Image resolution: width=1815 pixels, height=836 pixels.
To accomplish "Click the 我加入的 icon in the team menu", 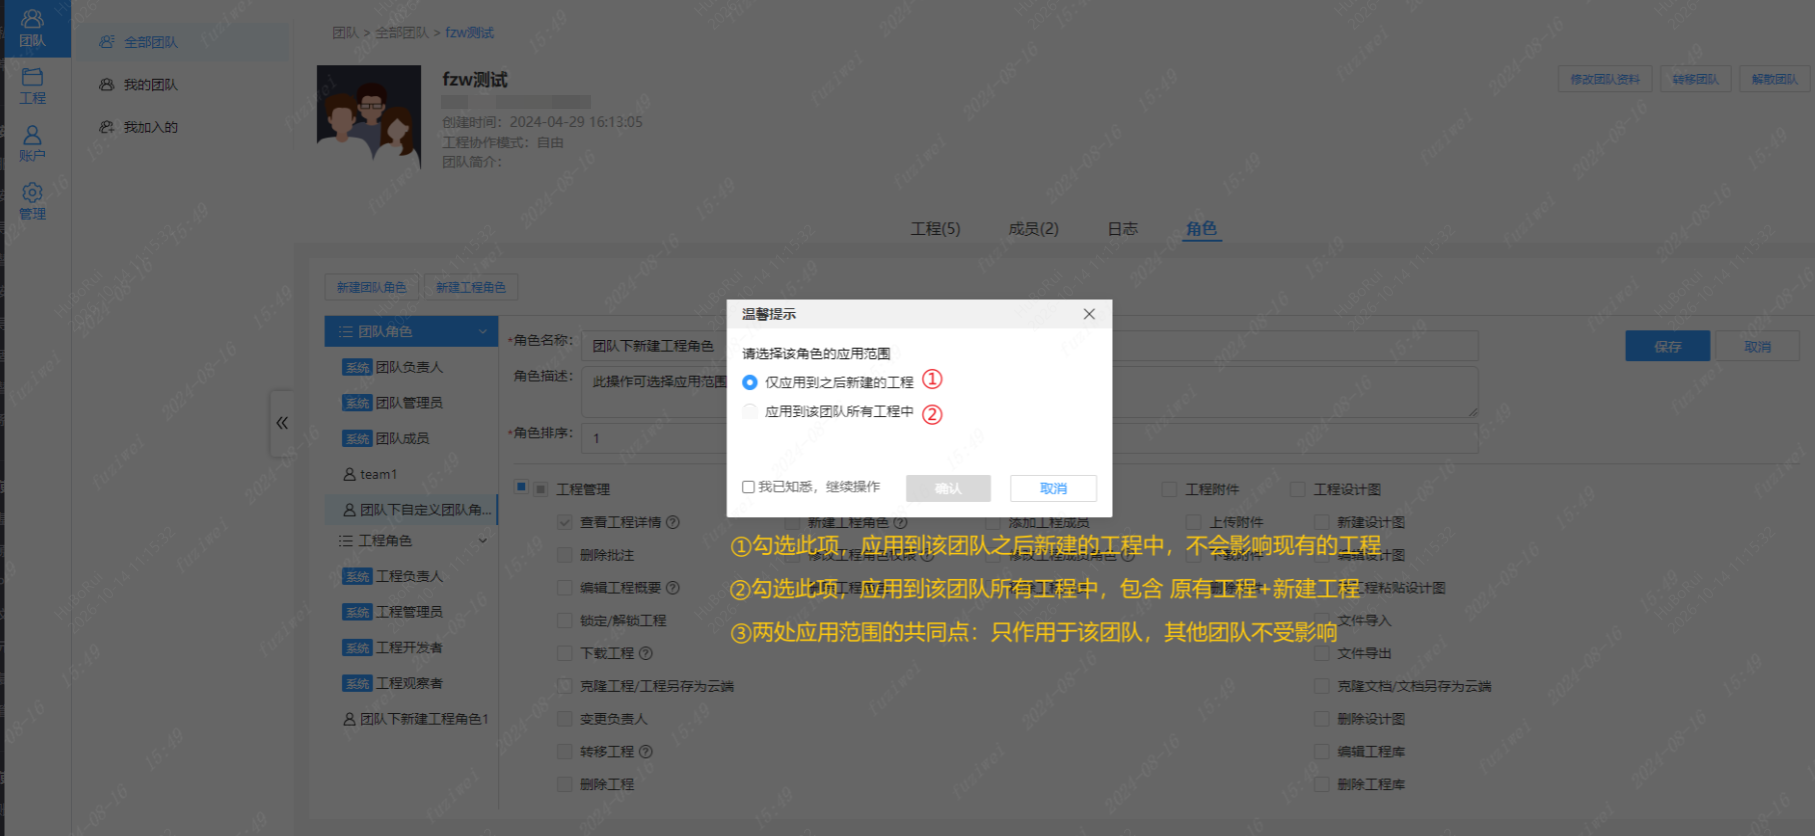I will (x=107, y=127).
